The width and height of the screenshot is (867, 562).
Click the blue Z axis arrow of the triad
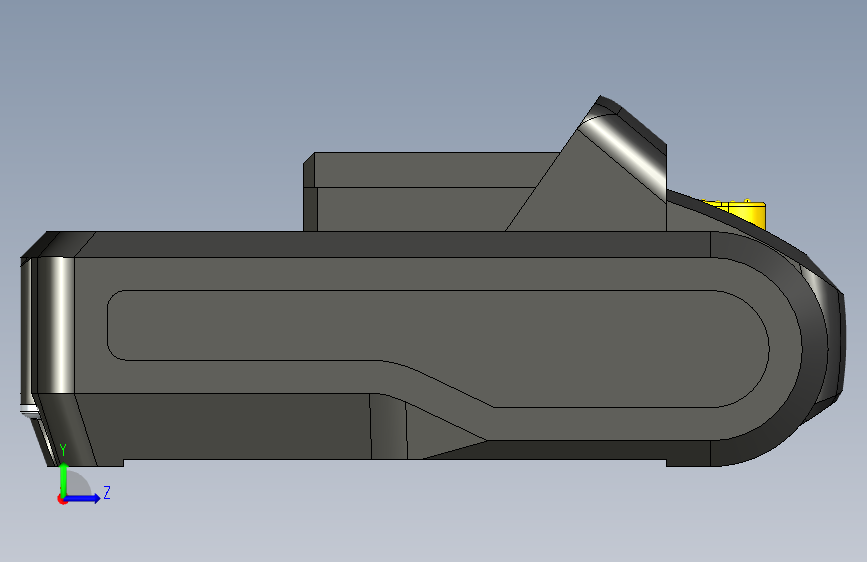pyautogui.click(x=84, y=498)
